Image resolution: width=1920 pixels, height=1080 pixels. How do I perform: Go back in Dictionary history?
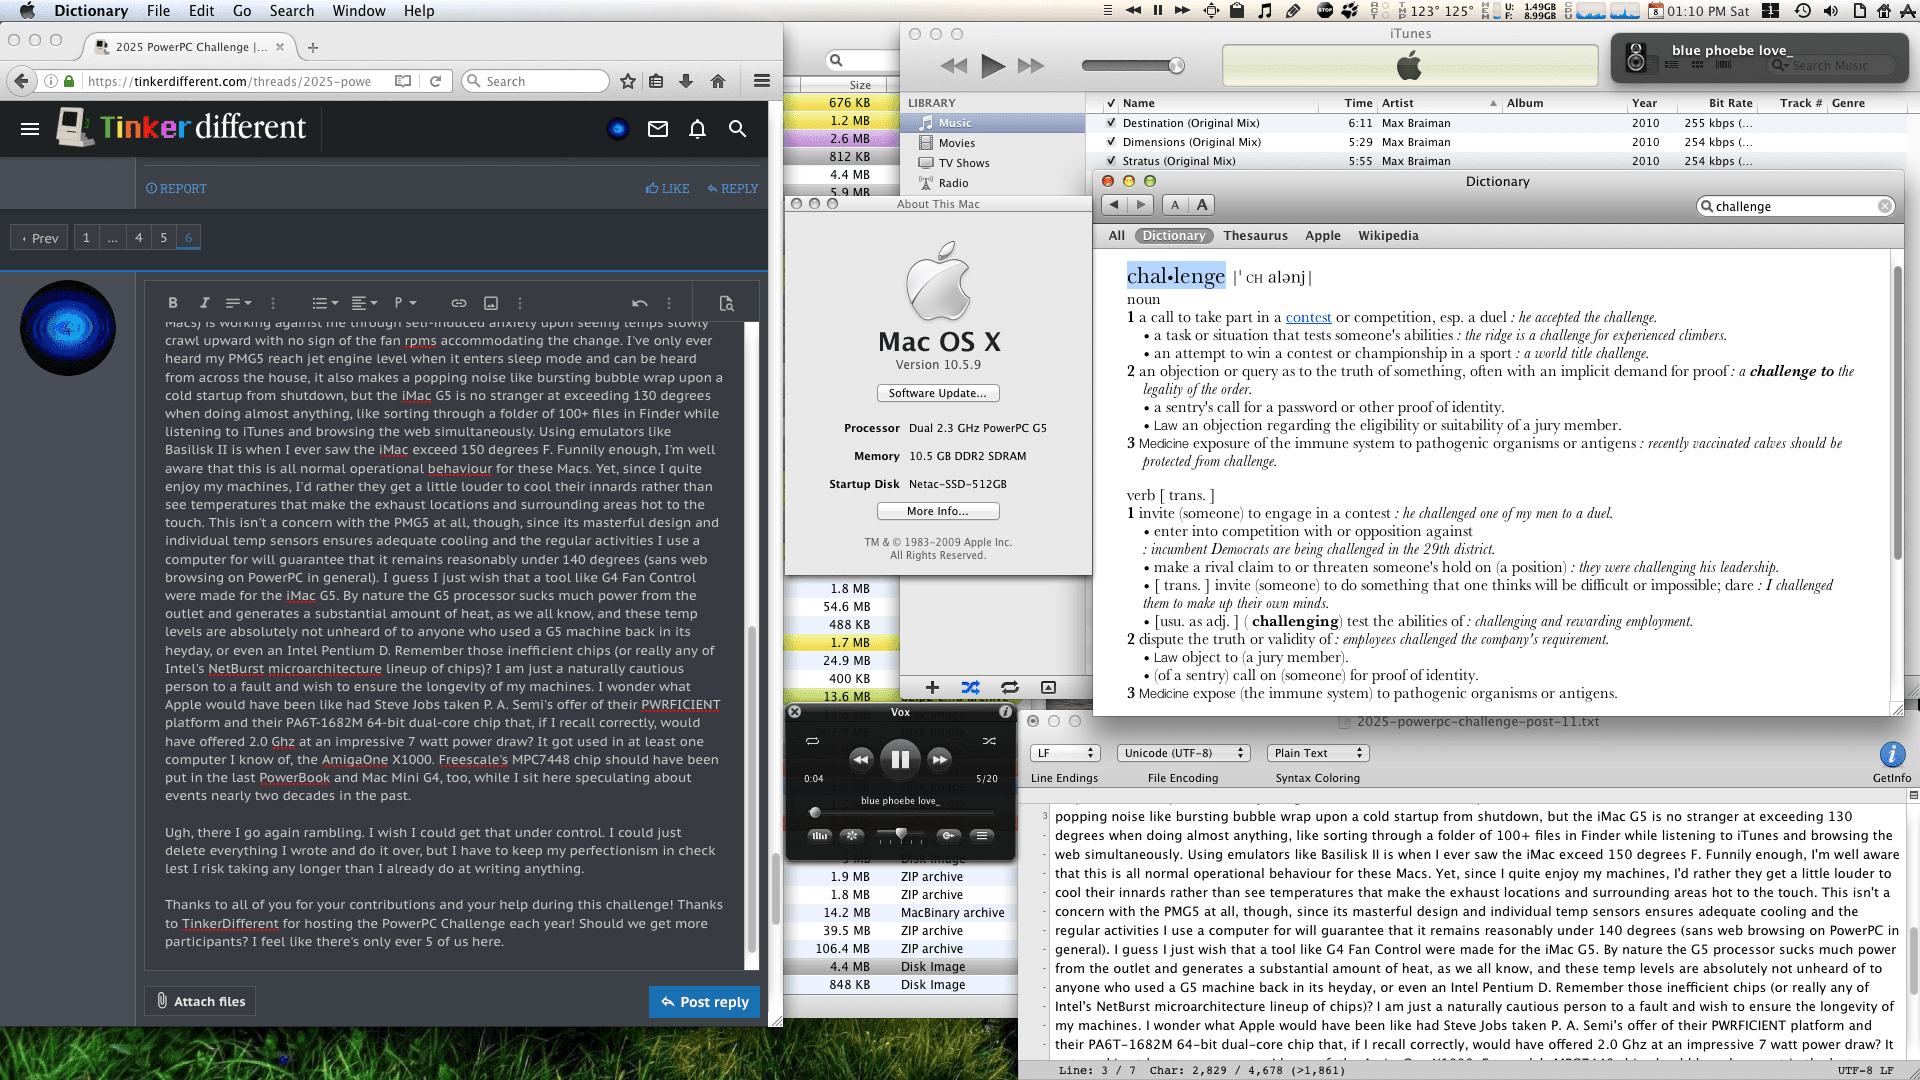[x=1114, y=205]
